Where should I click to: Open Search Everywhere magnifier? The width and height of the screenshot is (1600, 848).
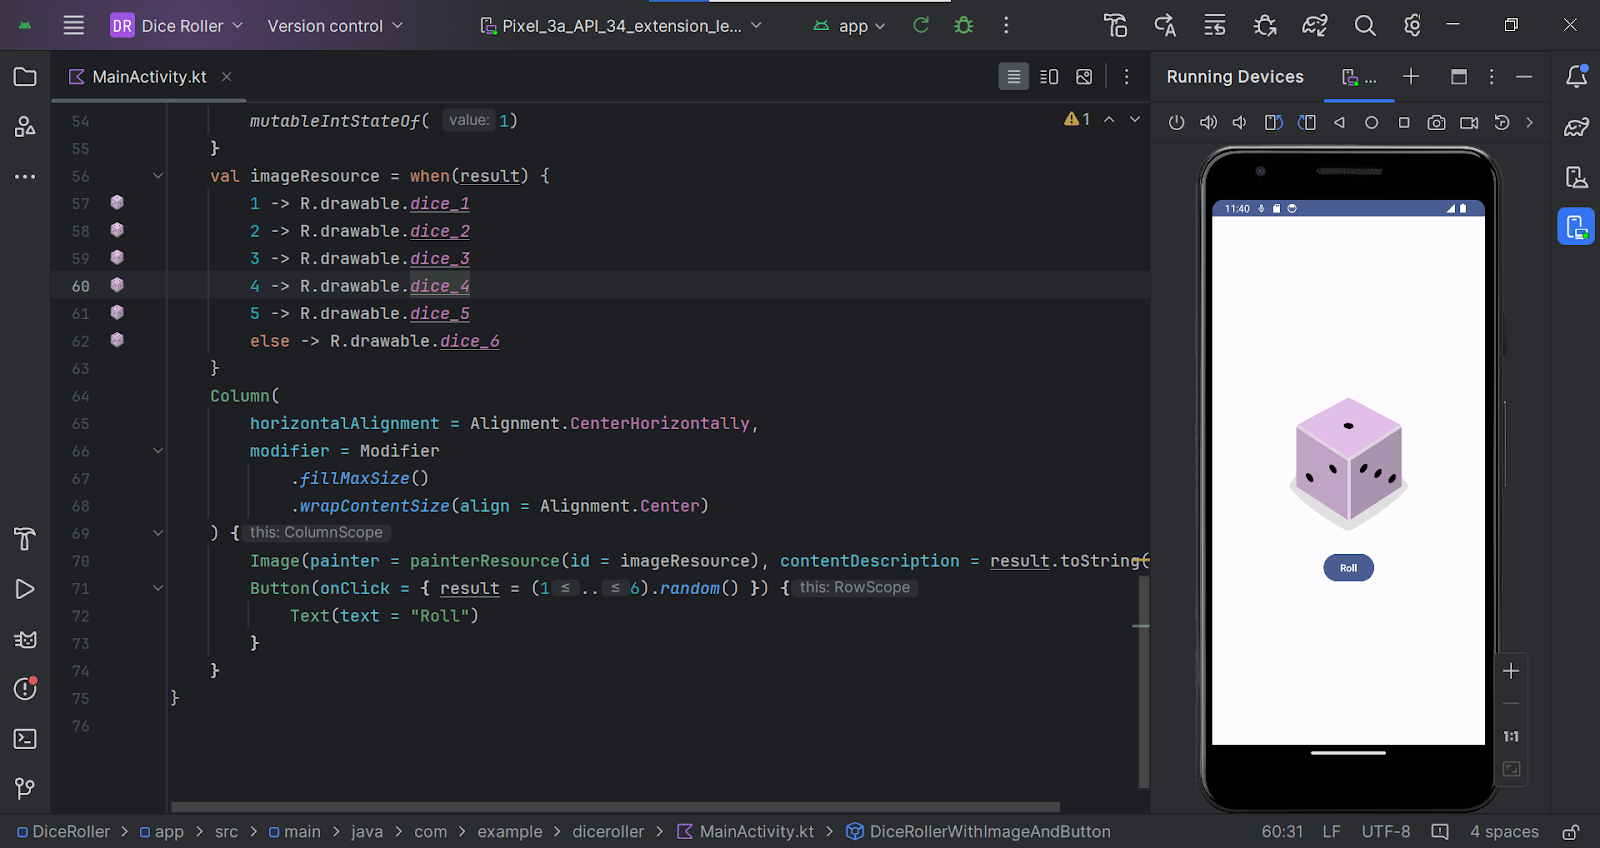click(x=1365, y=26)
